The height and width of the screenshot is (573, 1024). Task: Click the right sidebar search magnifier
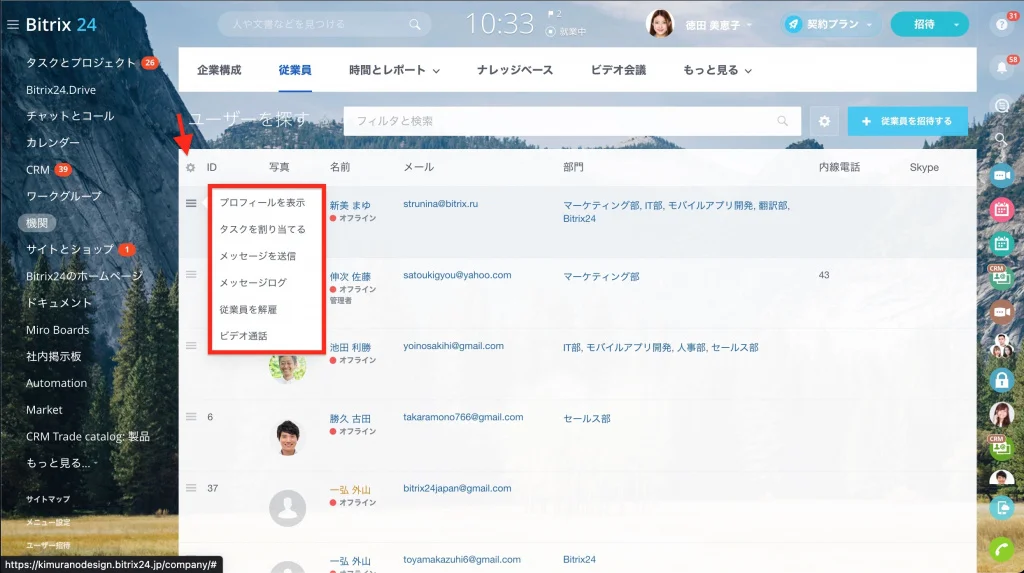(1001, 139)
